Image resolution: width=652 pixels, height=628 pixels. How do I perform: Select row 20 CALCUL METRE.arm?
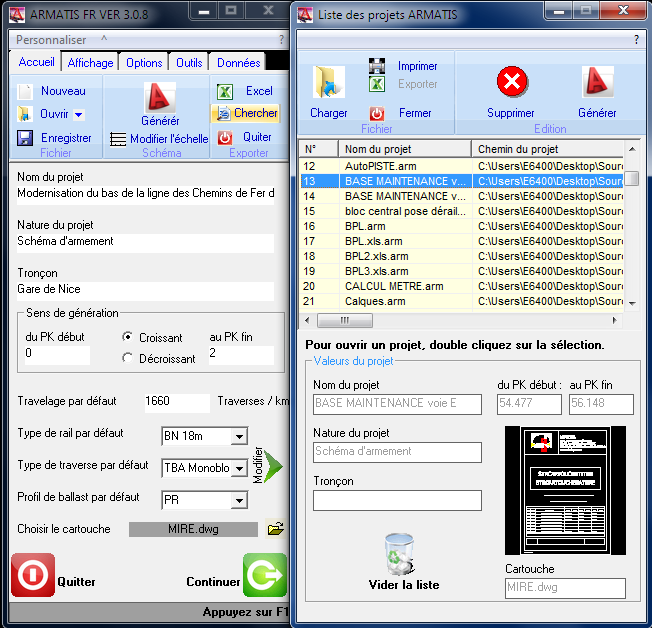pos(462,286)
